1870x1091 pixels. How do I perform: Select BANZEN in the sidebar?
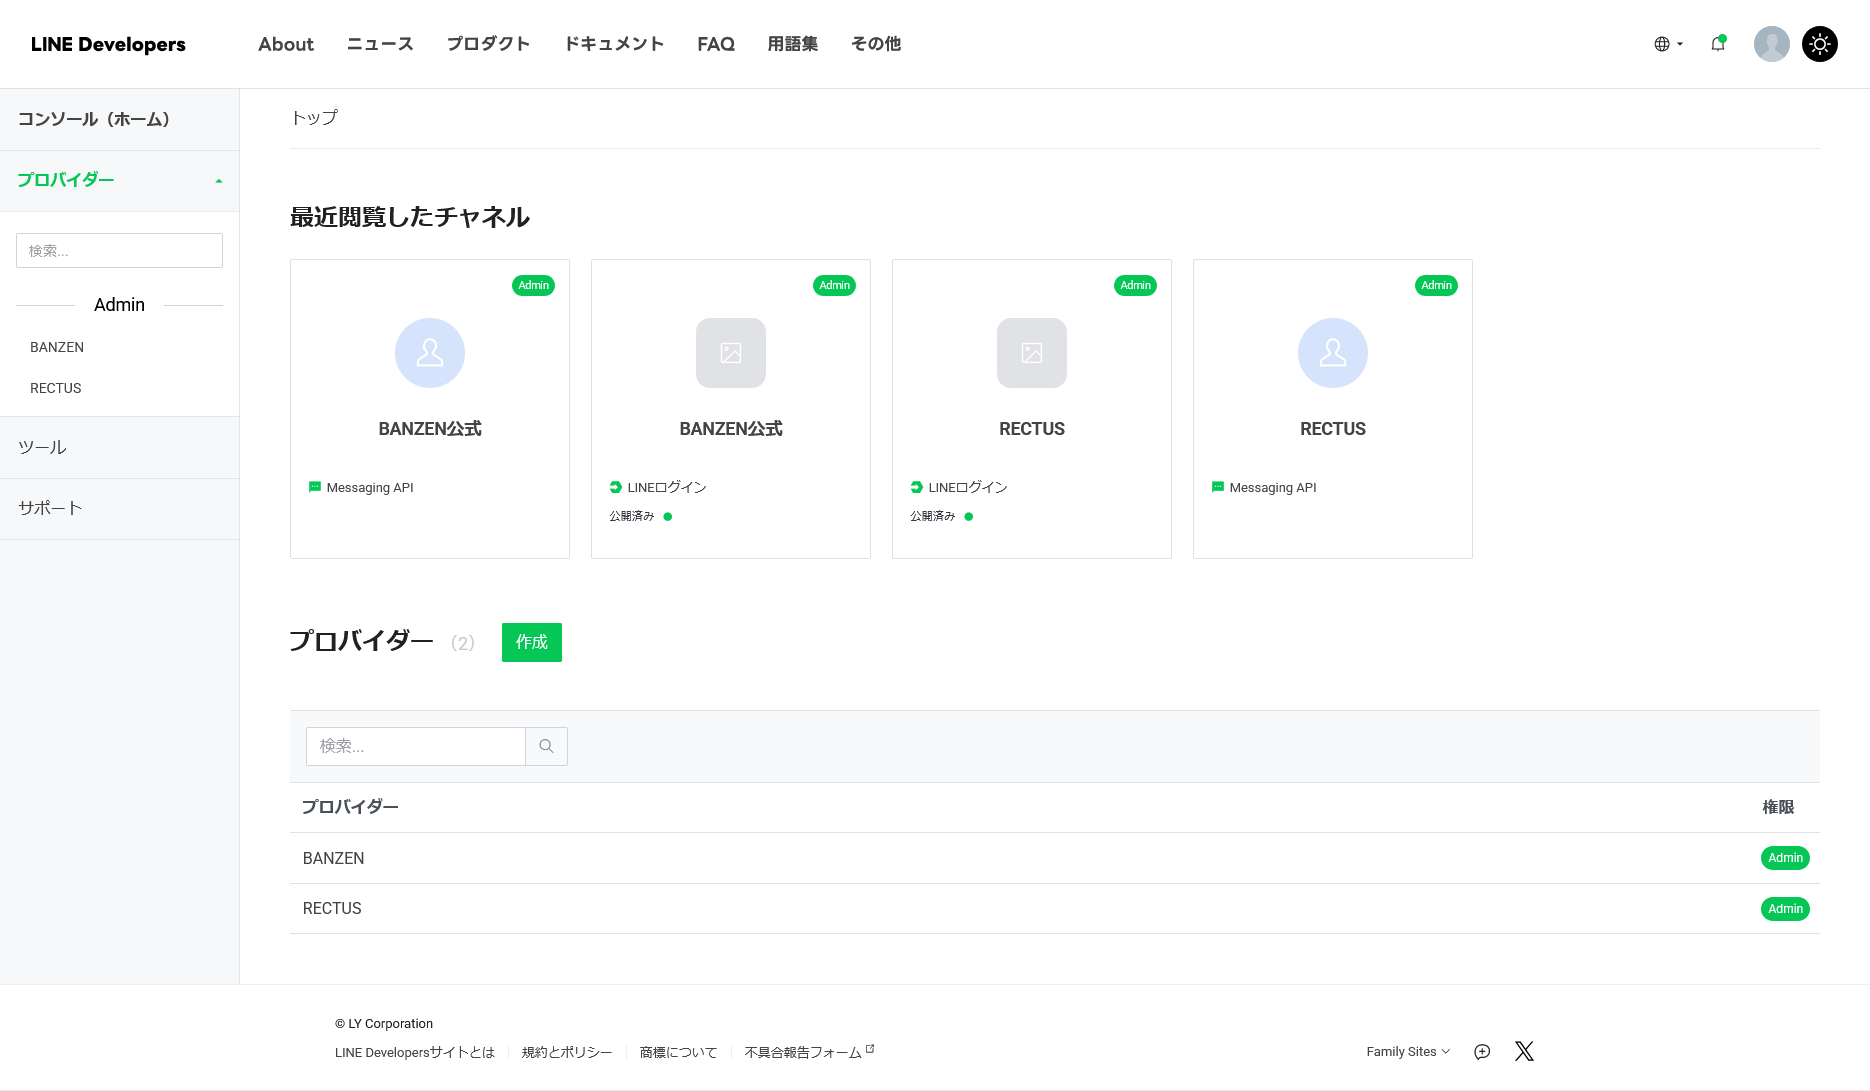pyautogui.click(x=57, y=347)
